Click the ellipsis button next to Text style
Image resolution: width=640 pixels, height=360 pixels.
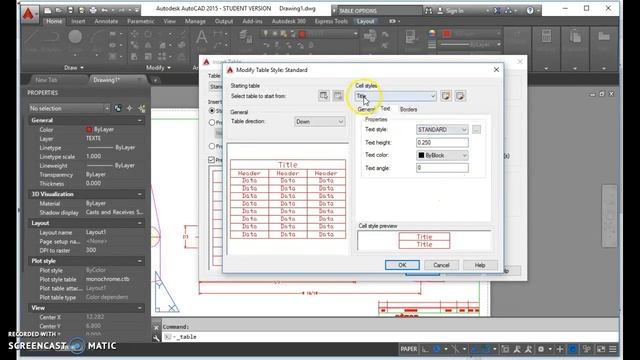click(x=476, y=129)
